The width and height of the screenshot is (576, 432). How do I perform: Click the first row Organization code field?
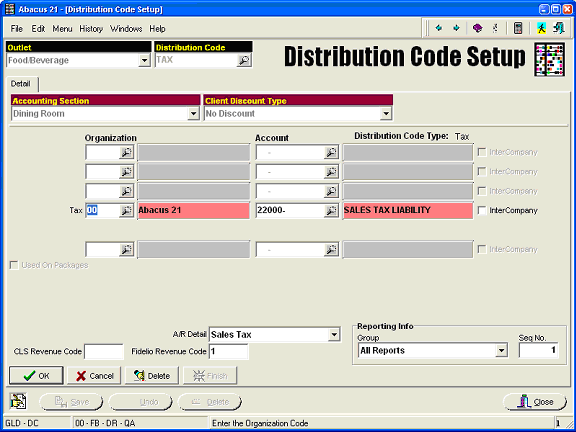click(x=102, y=152)
